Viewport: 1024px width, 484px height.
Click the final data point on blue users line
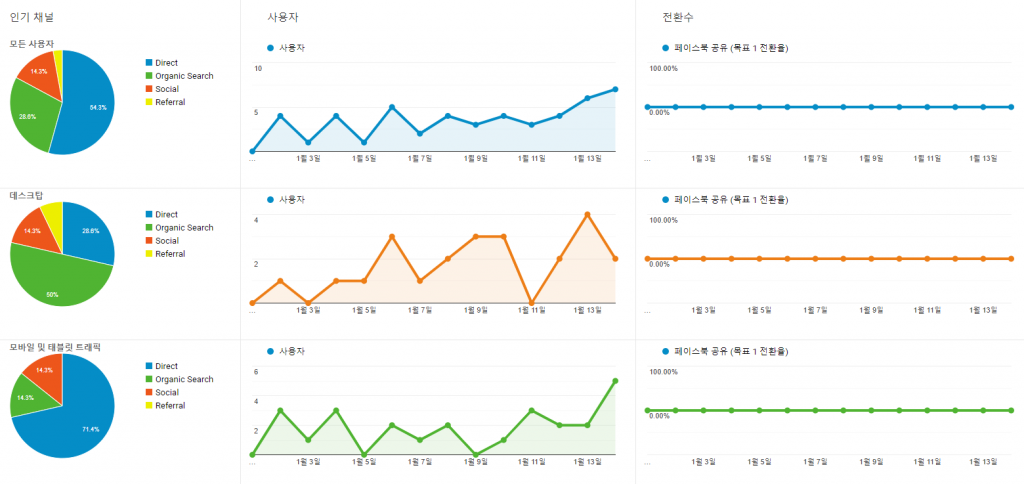point(615,89)
